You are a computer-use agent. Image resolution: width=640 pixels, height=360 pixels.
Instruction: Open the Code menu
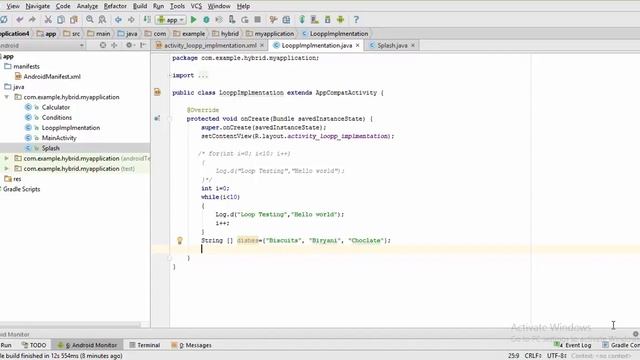coord(63,6)
